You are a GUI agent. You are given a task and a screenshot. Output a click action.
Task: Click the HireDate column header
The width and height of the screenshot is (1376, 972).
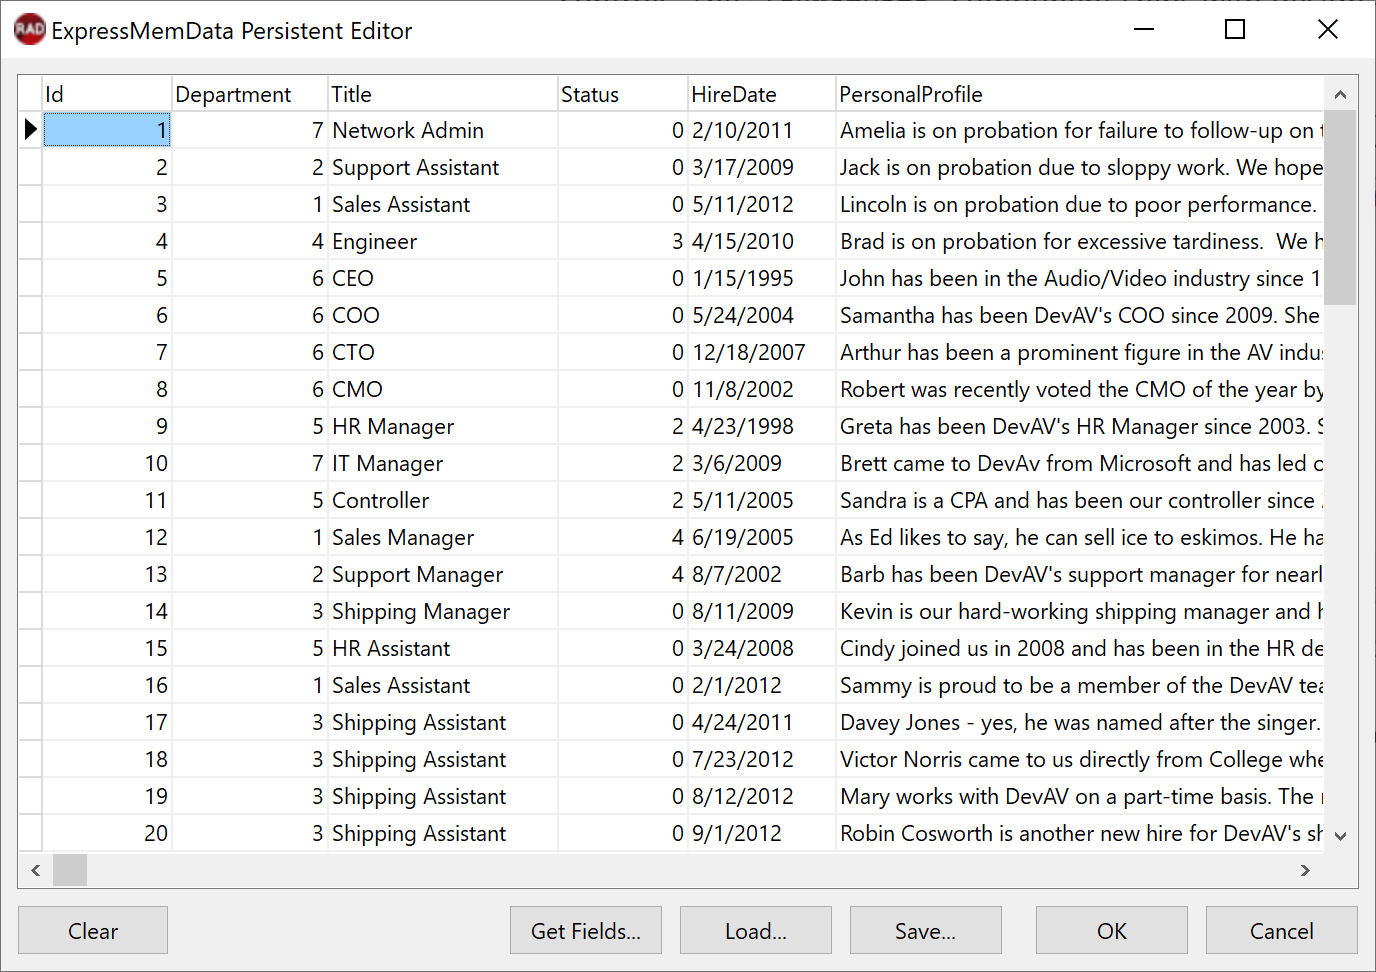761,95
